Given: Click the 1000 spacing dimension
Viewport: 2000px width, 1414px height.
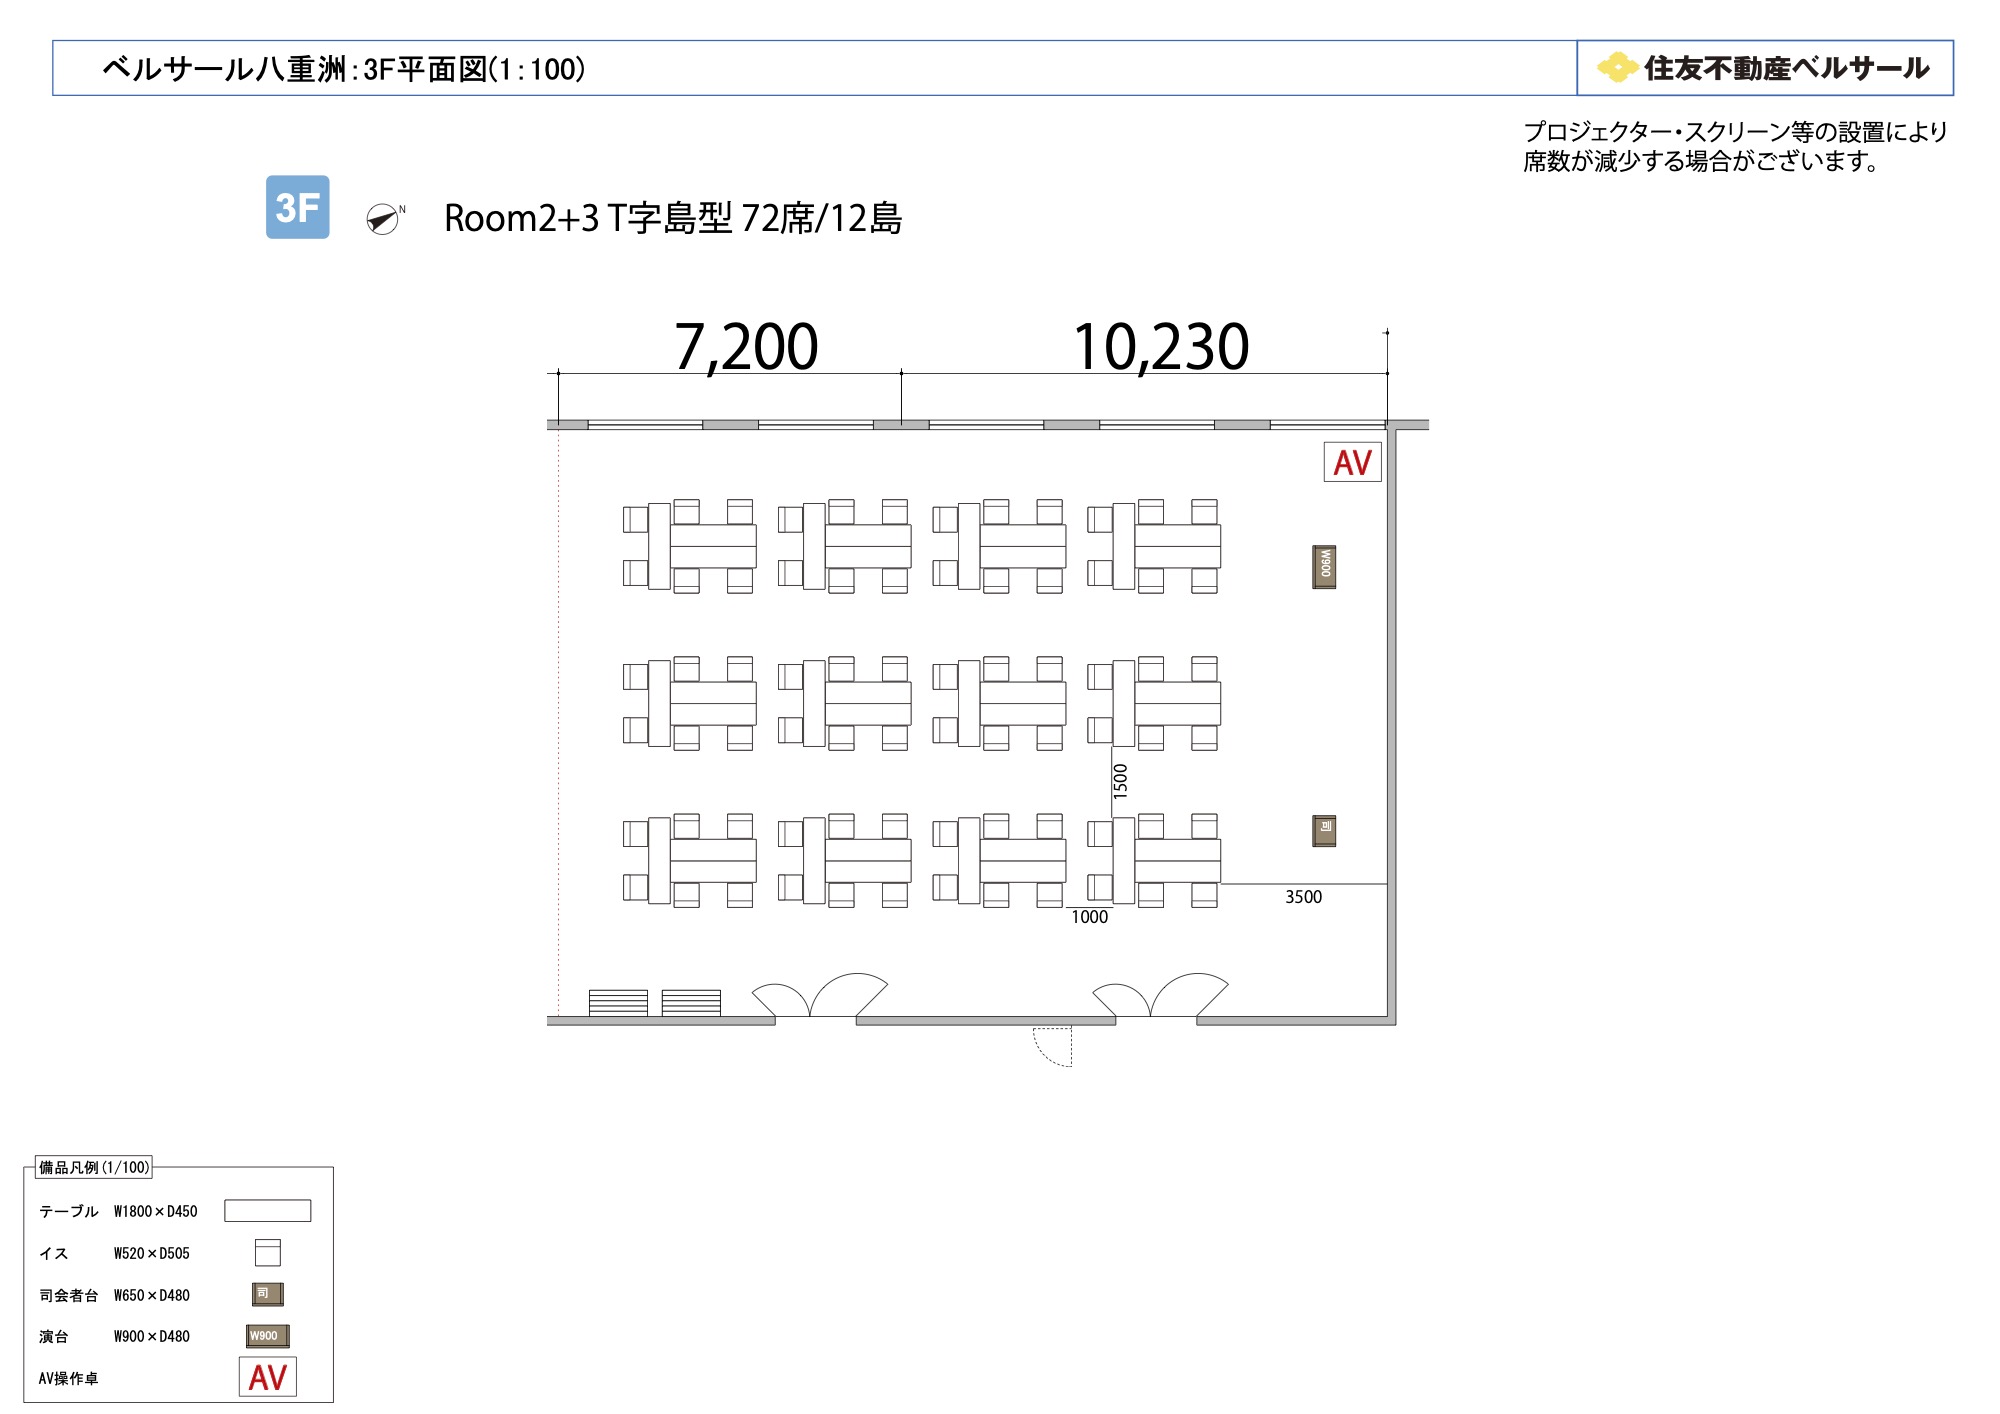Looking at the screenshot, I should [x=1090, y=917].
